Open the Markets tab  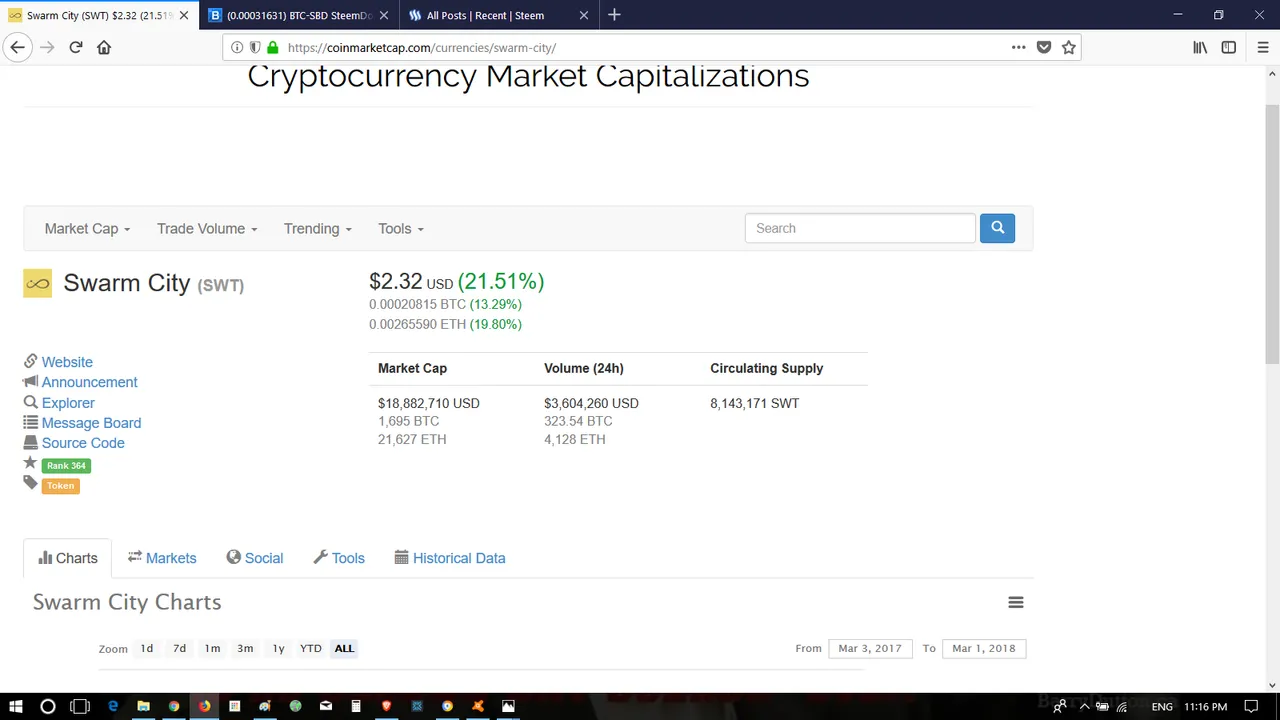click(161, 558)
